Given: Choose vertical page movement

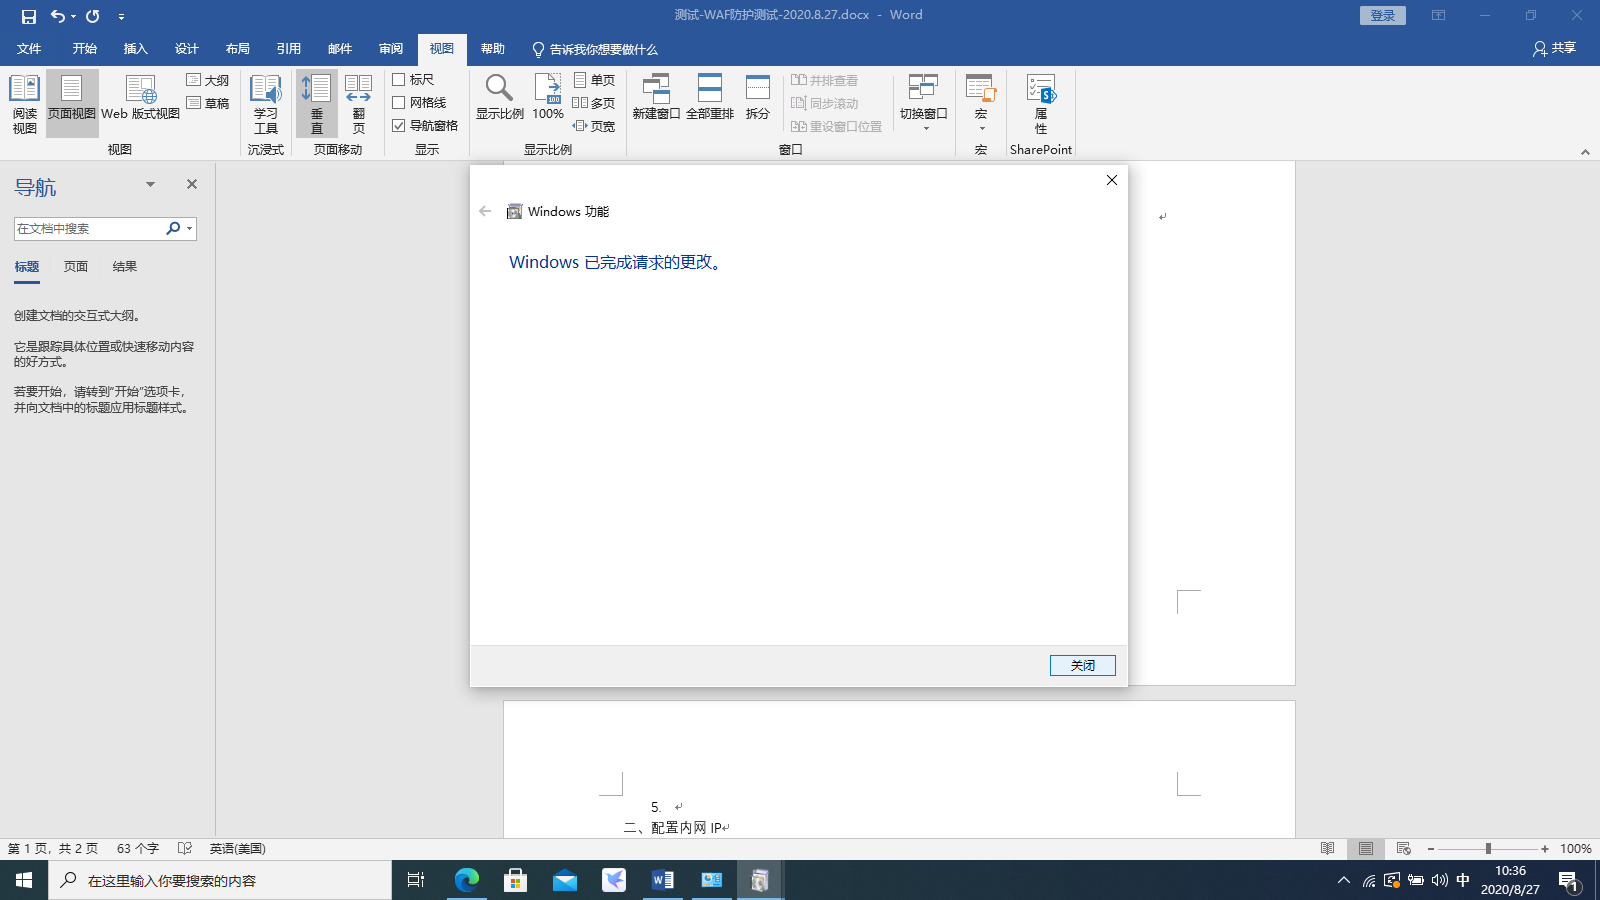Looking at the screenshot, I should pos(317,104).
